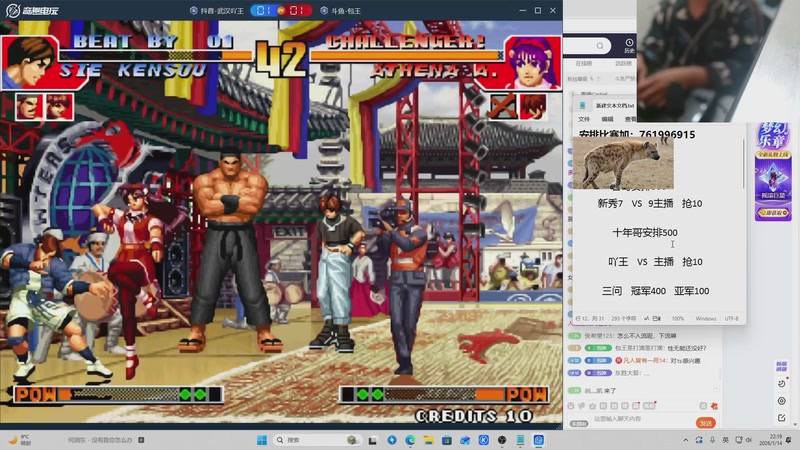This screenshot has height=450, width=800.
Task: Click the shield icon beside 斗鱼-包王
Action: tap(324, 10)
